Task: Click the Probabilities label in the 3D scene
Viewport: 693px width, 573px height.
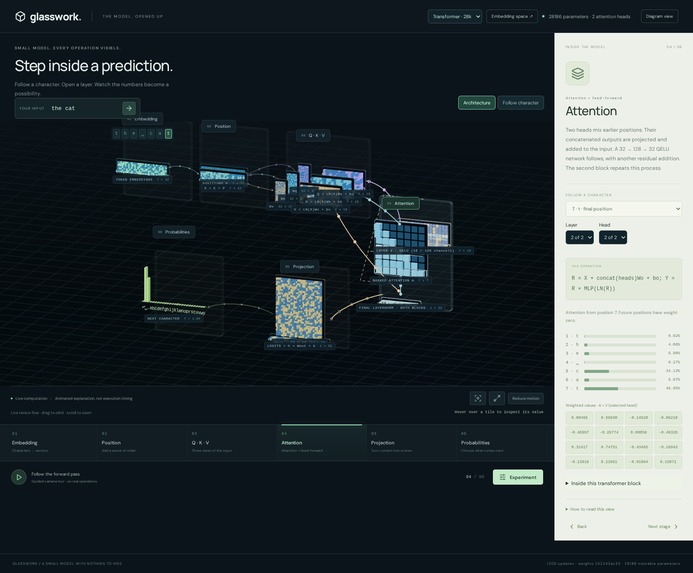Action: [174, 232]
